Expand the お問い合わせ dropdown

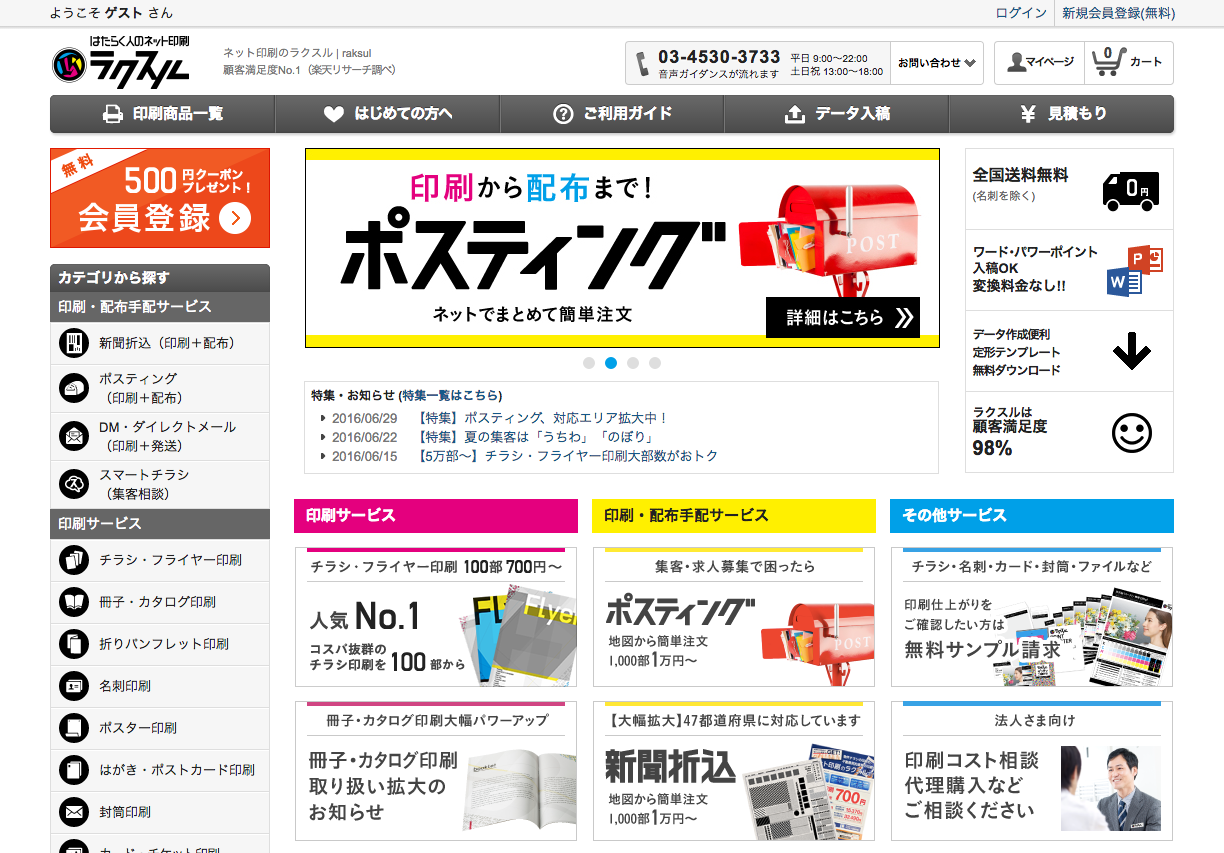[x=937, y=62]
